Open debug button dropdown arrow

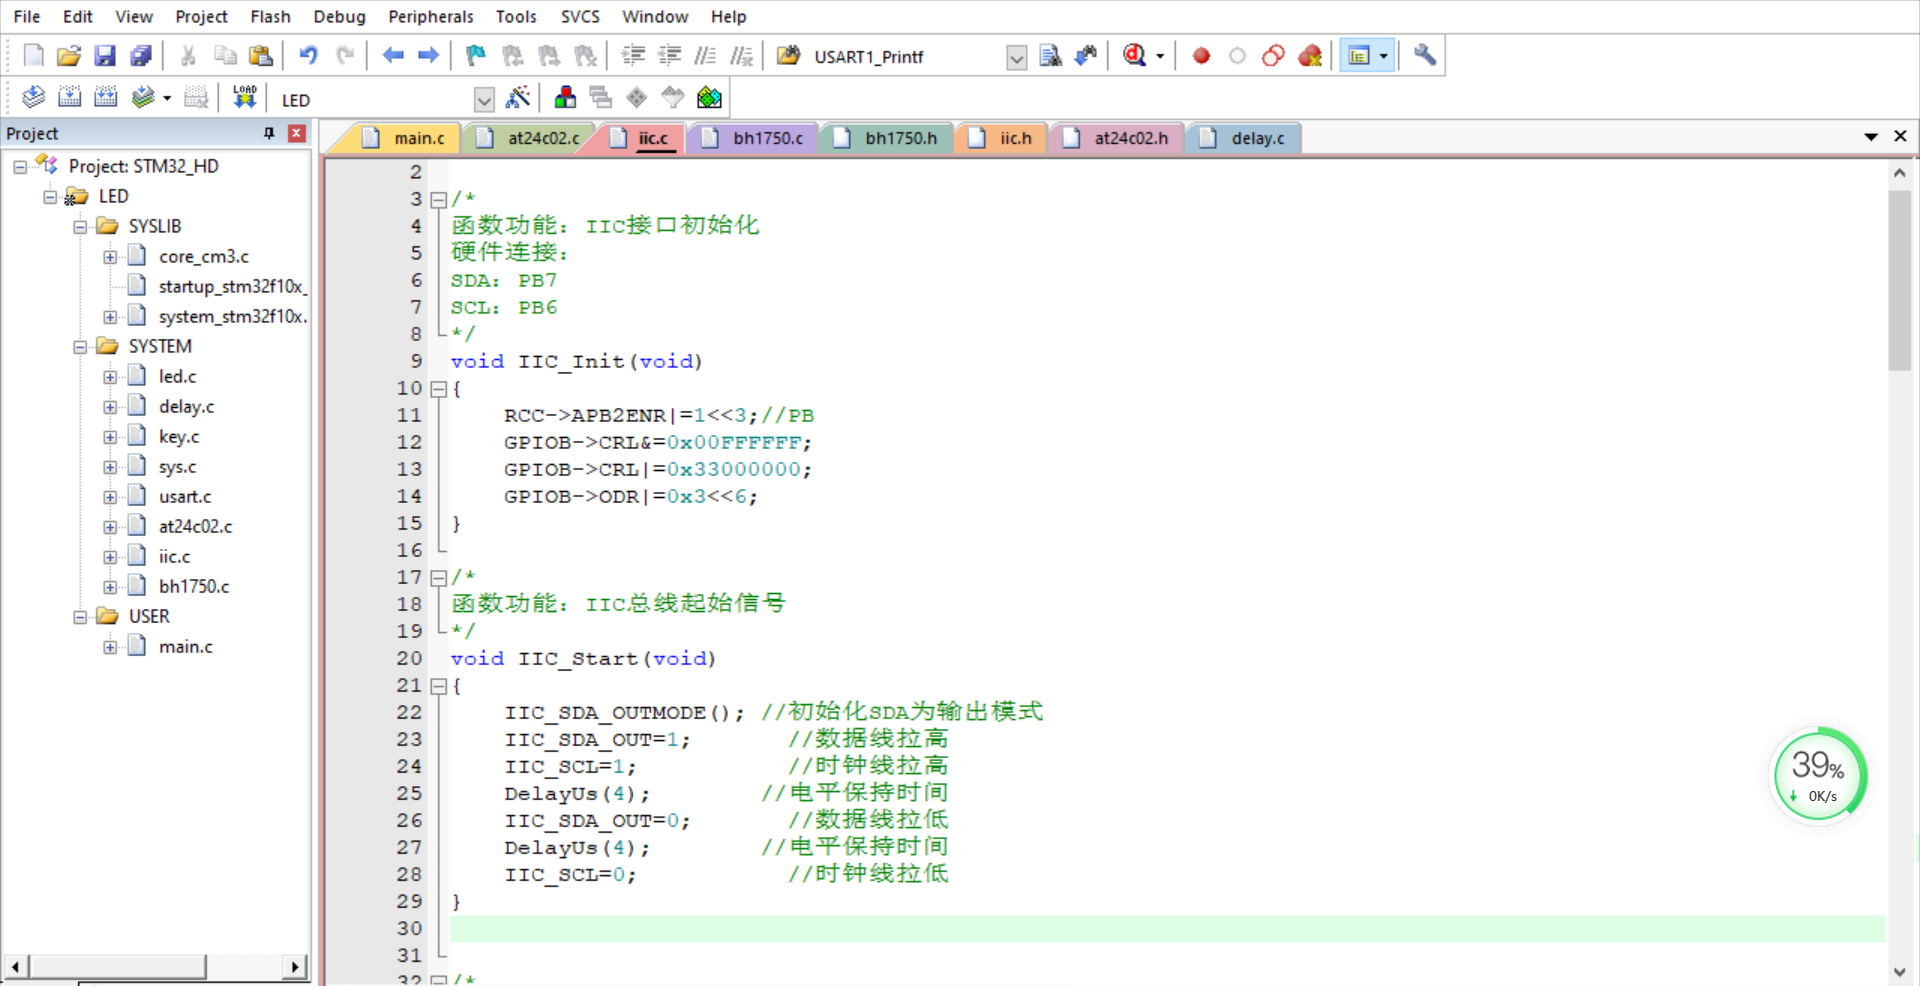point(1160,56)
